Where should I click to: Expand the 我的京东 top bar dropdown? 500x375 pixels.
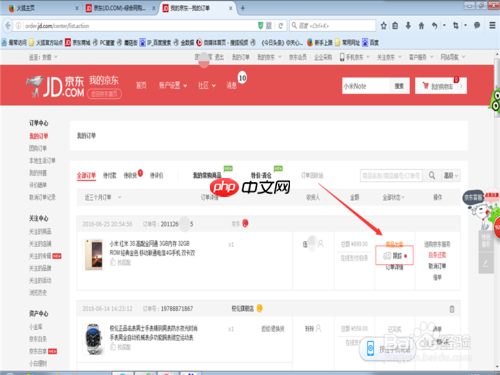[269, 57]
